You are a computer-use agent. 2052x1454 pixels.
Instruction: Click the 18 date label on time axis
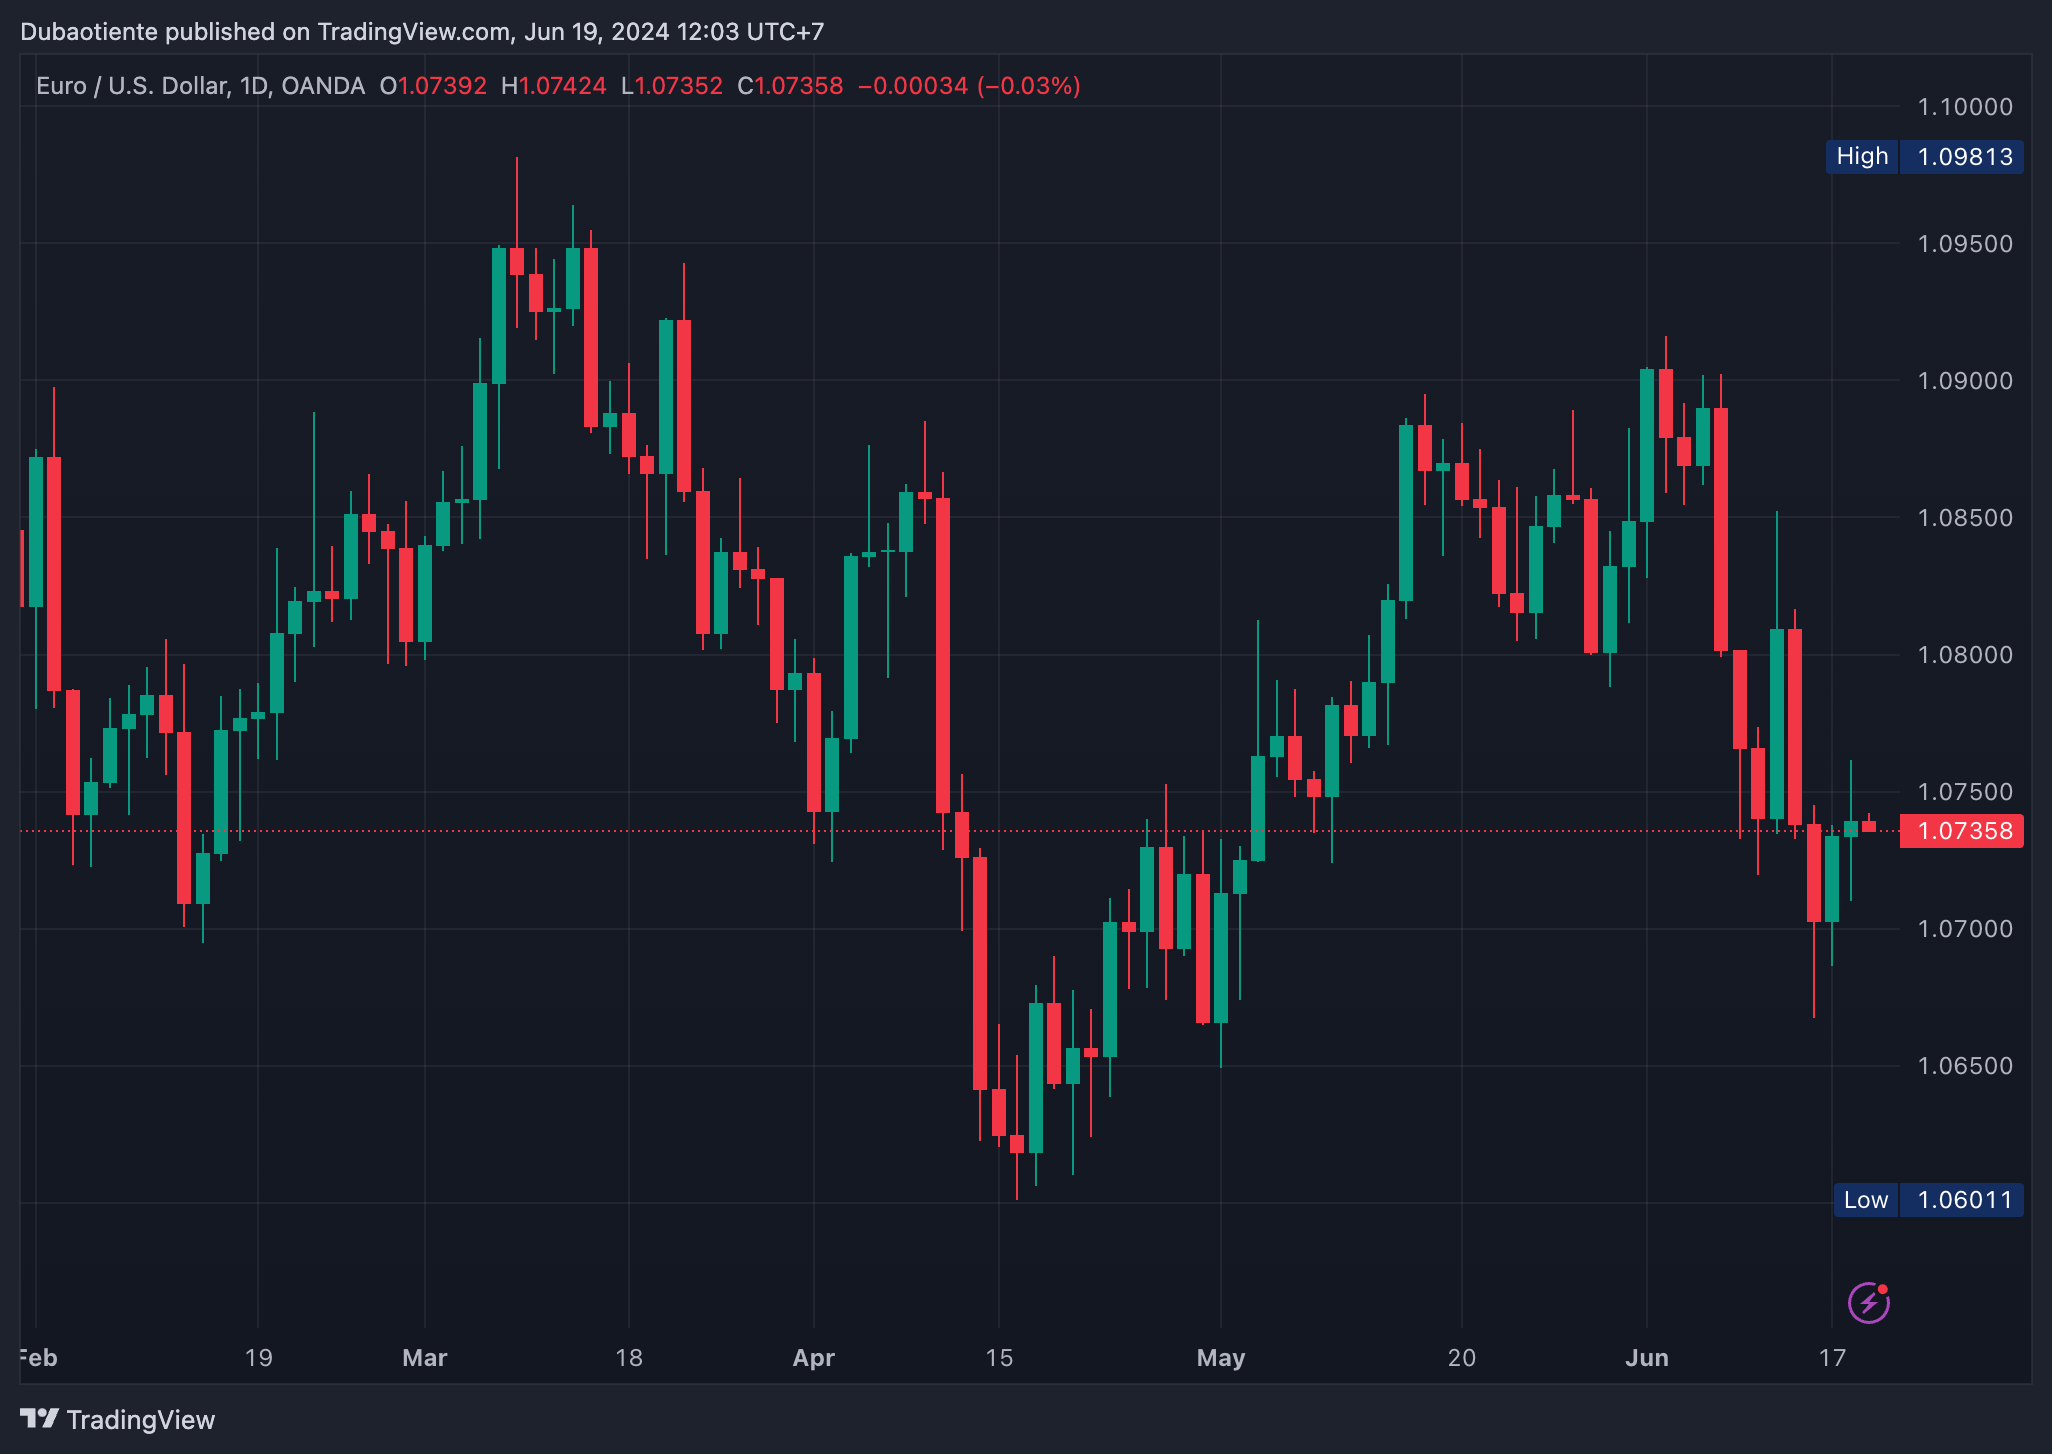point(629,1358)
